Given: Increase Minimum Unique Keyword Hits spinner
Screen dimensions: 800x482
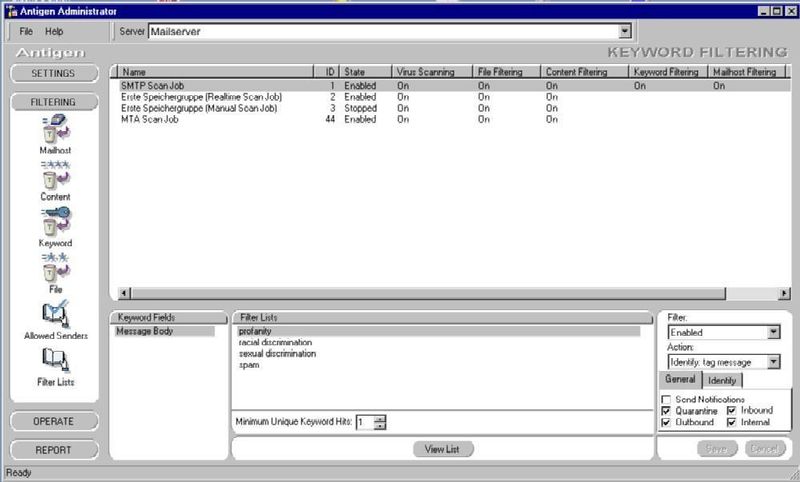Looking at the screenshot, I should pos(380,419).
